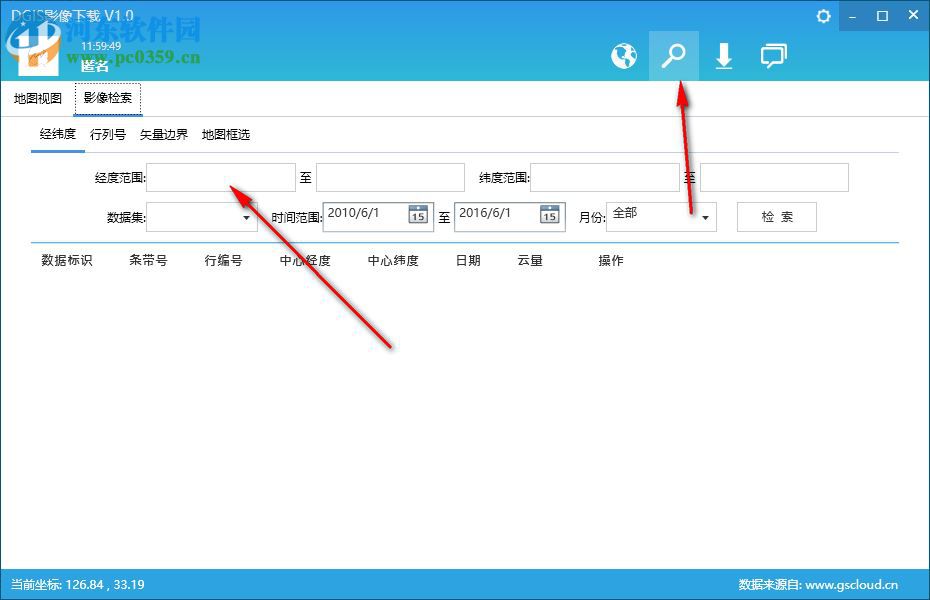Switch to the 地图视图 tab
The height and width of the screenshot is (600, 930).
(37, 98)
